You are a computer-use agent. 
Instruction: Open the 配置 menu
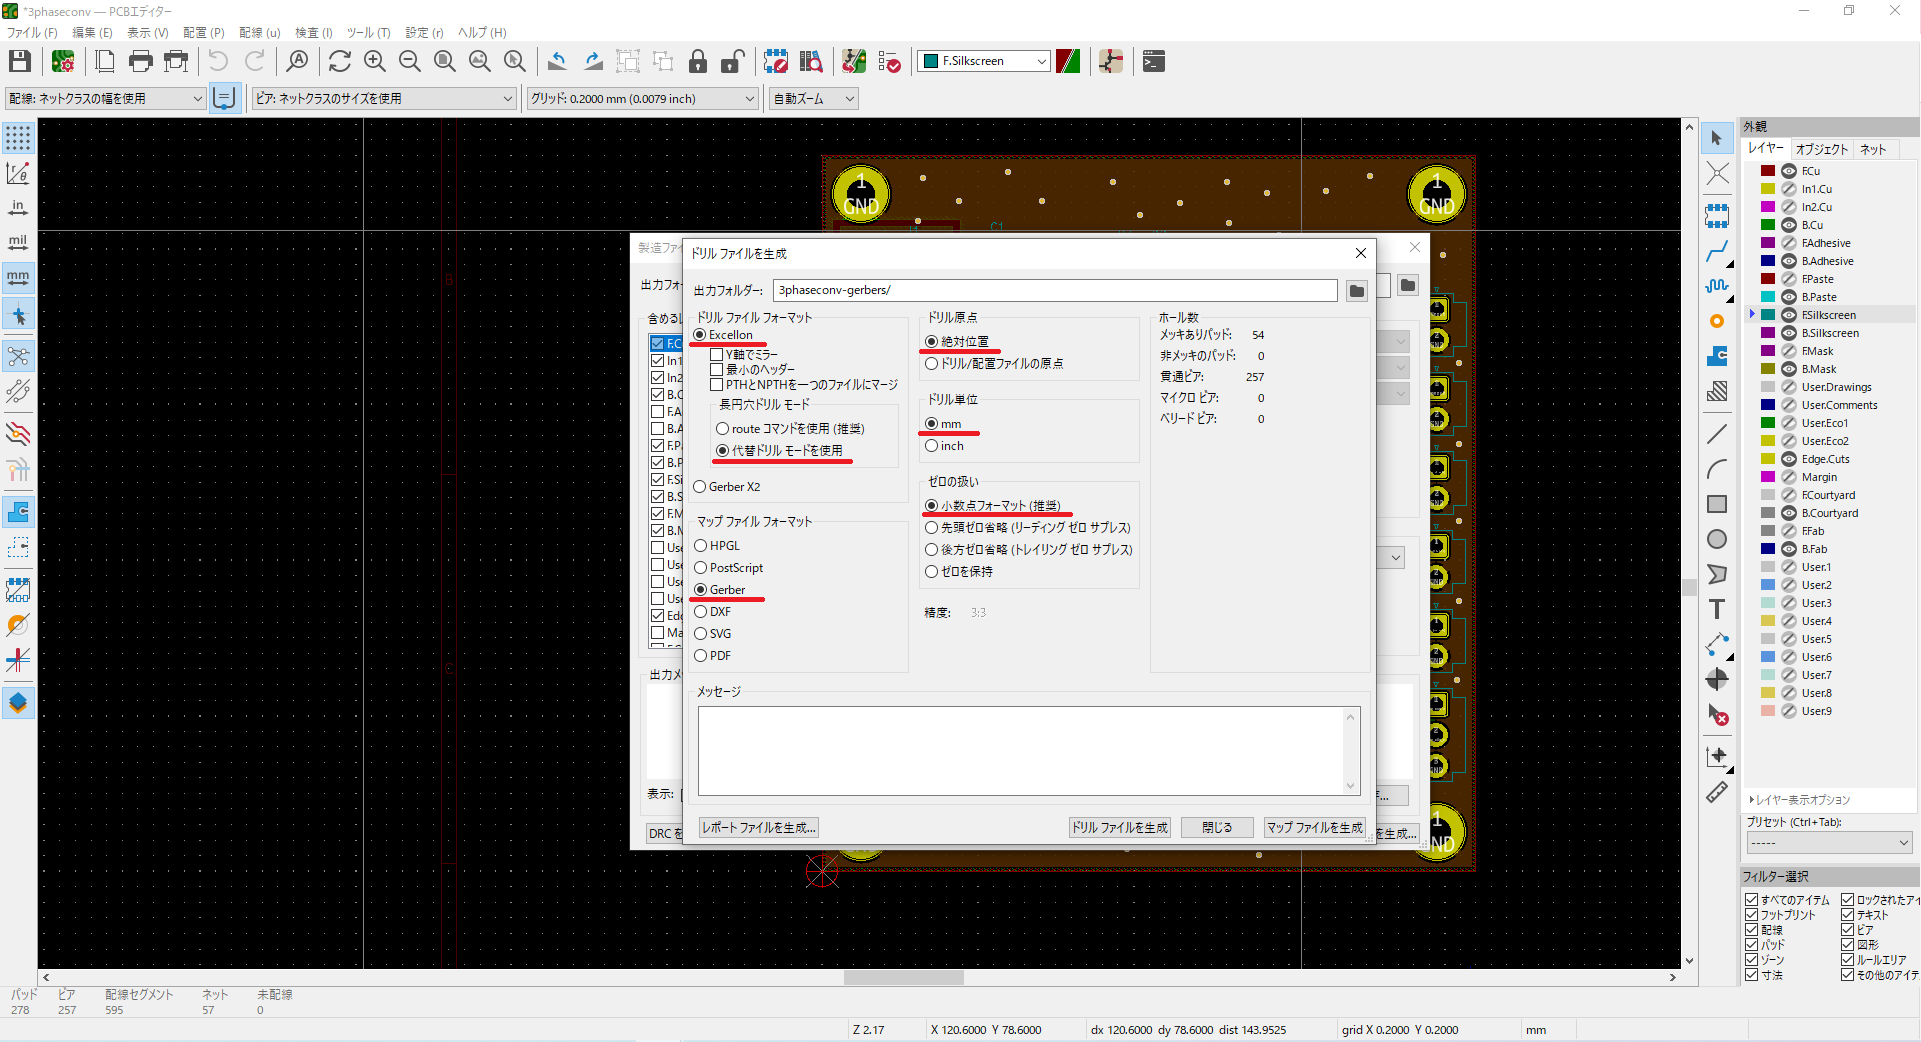(203, 33)
